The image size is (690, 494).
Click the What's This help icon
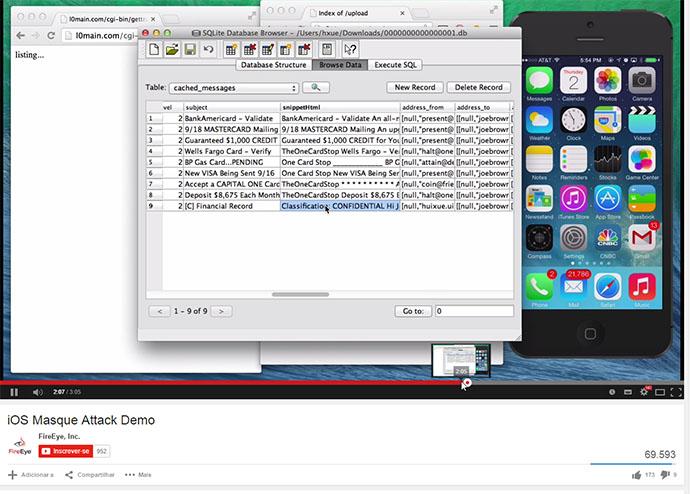point(350,49)
